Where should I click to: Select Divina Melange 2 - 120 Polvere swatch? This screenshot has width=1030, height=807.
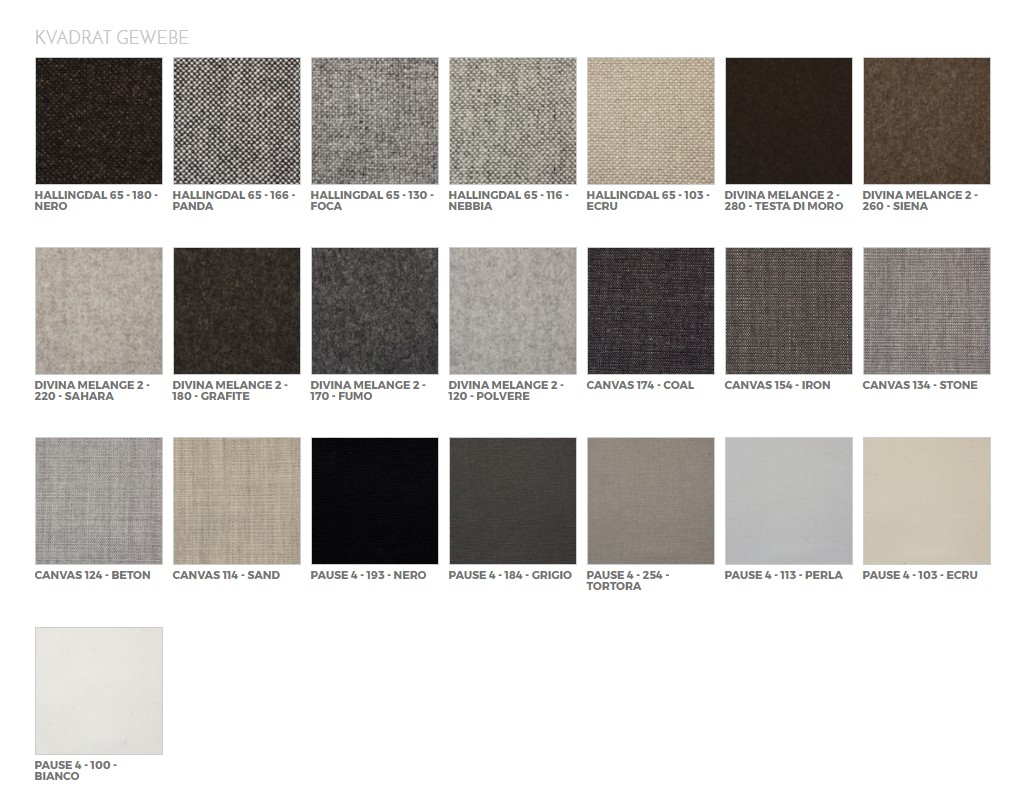point(512,310)
